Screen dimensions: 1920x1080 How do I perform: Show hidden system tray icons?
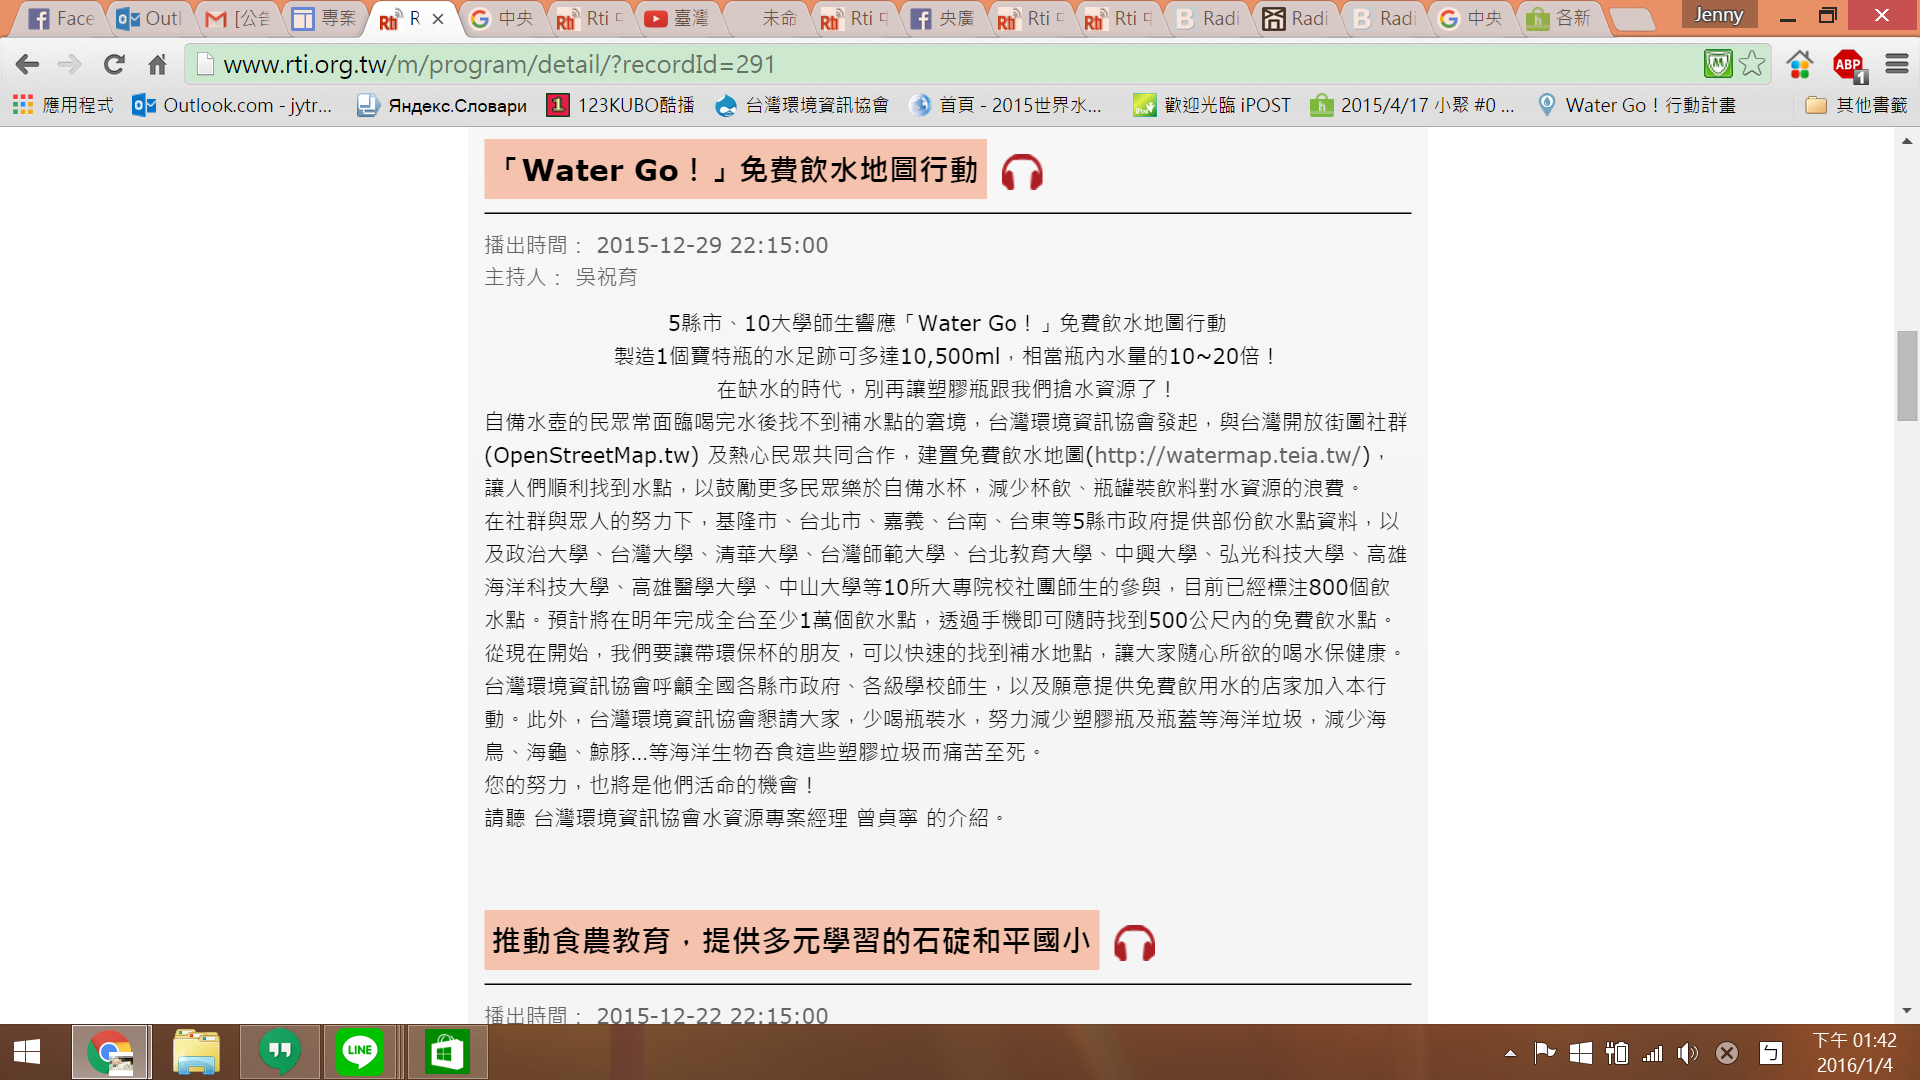(x=1510, y=1053)
